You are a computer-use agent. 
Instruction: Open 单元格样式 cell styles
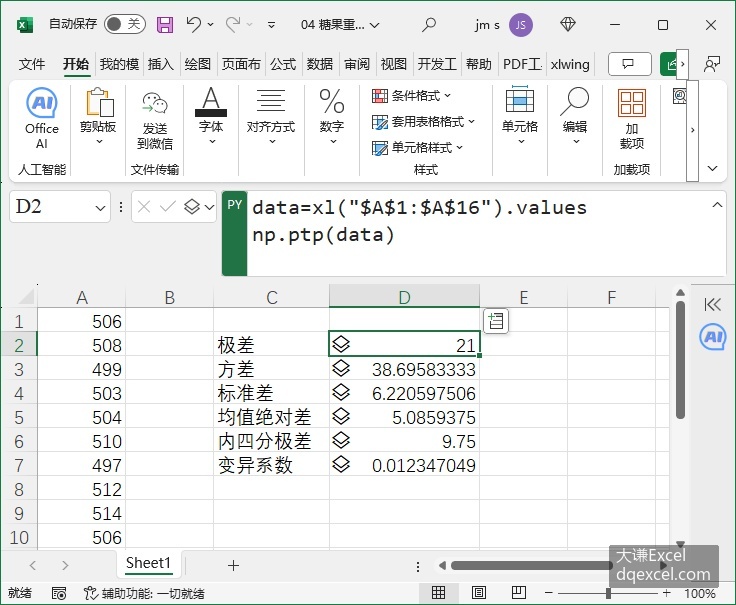click(417, 147)
